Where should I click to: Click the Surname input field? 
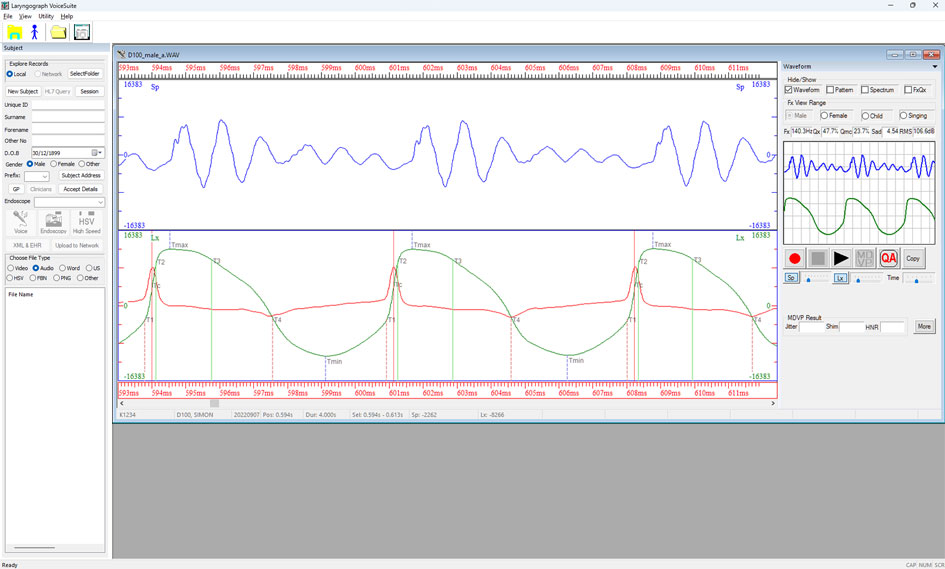click(68, 117)
